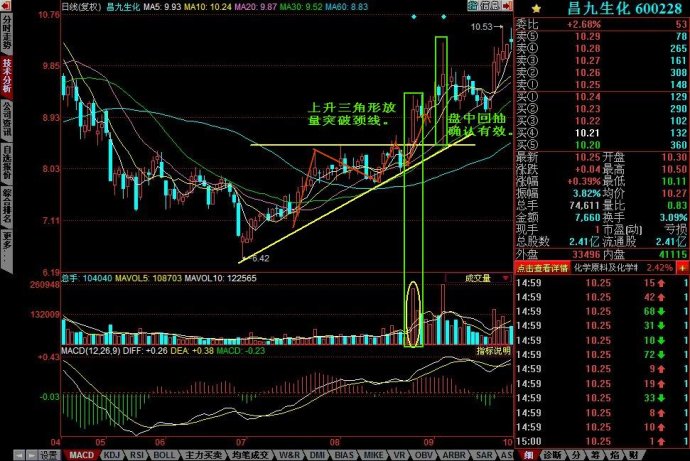
Task: Open the 综合排名 sidebar tab
Action: pyautogui.click(x=7, y=206)
